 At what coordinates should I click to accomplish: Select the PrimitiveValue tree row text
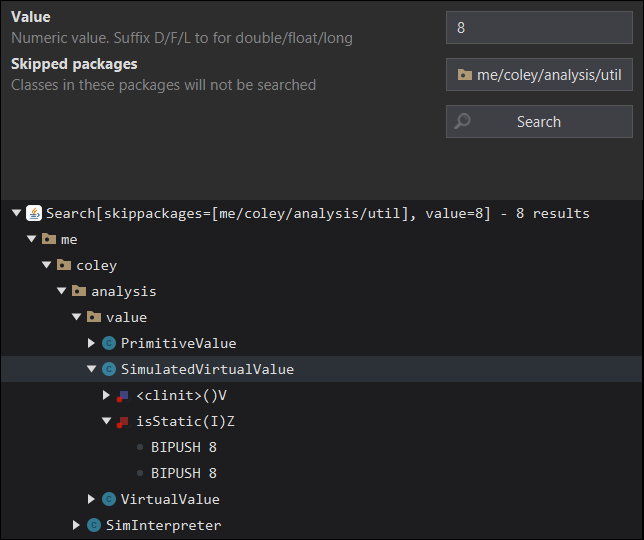178,343
